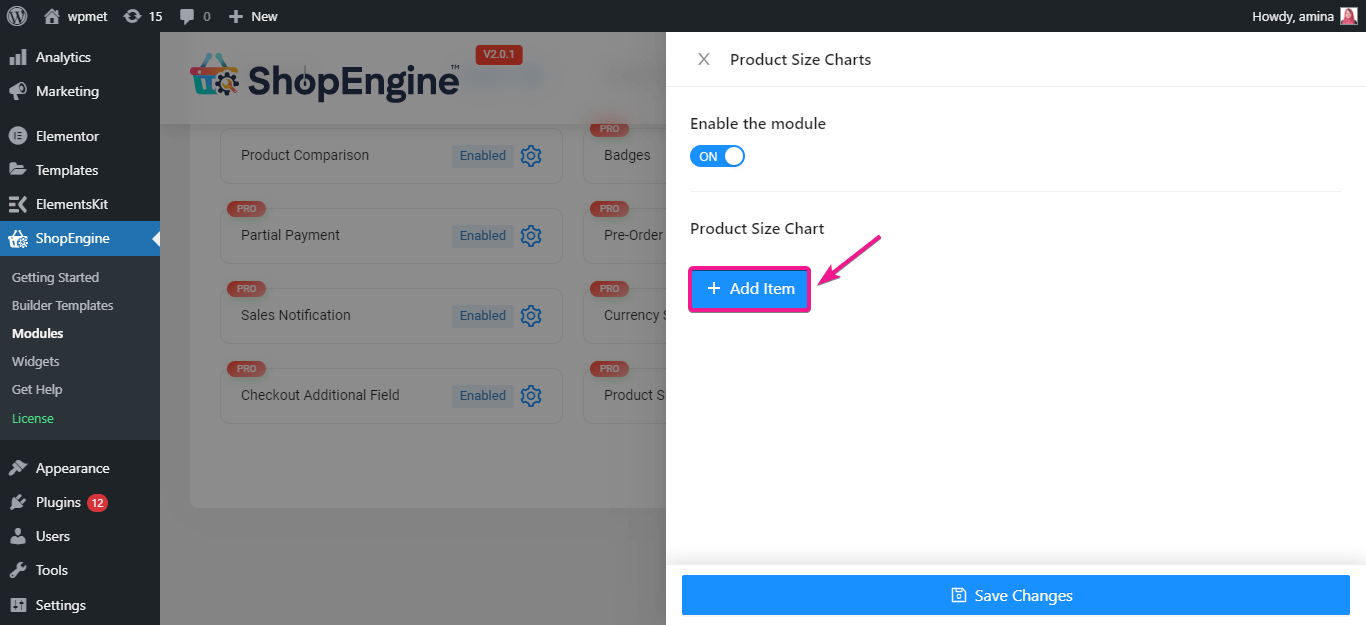Open settings gear for Product Comparison
Viewport: 1366px width, 625px height.
[531, 156]
